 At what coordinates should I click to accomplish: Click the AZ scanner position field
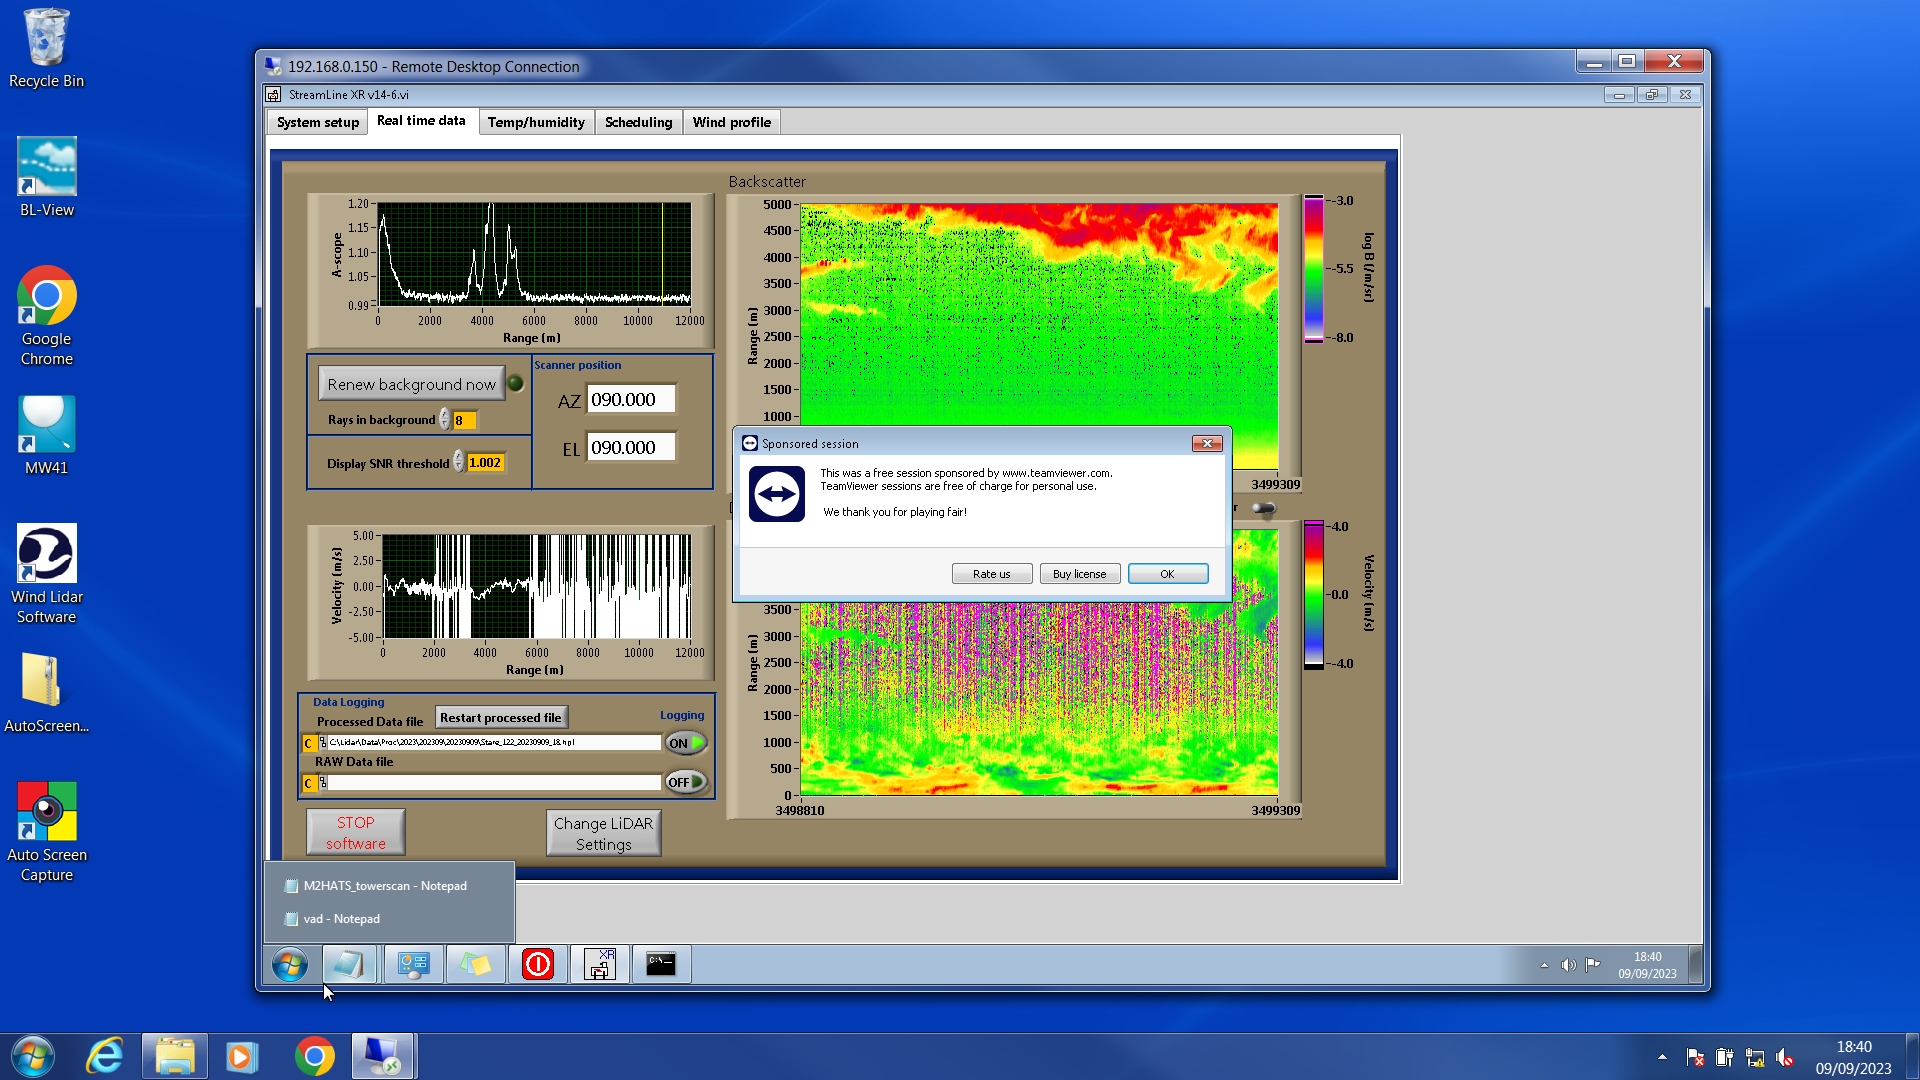pos(630,399)
